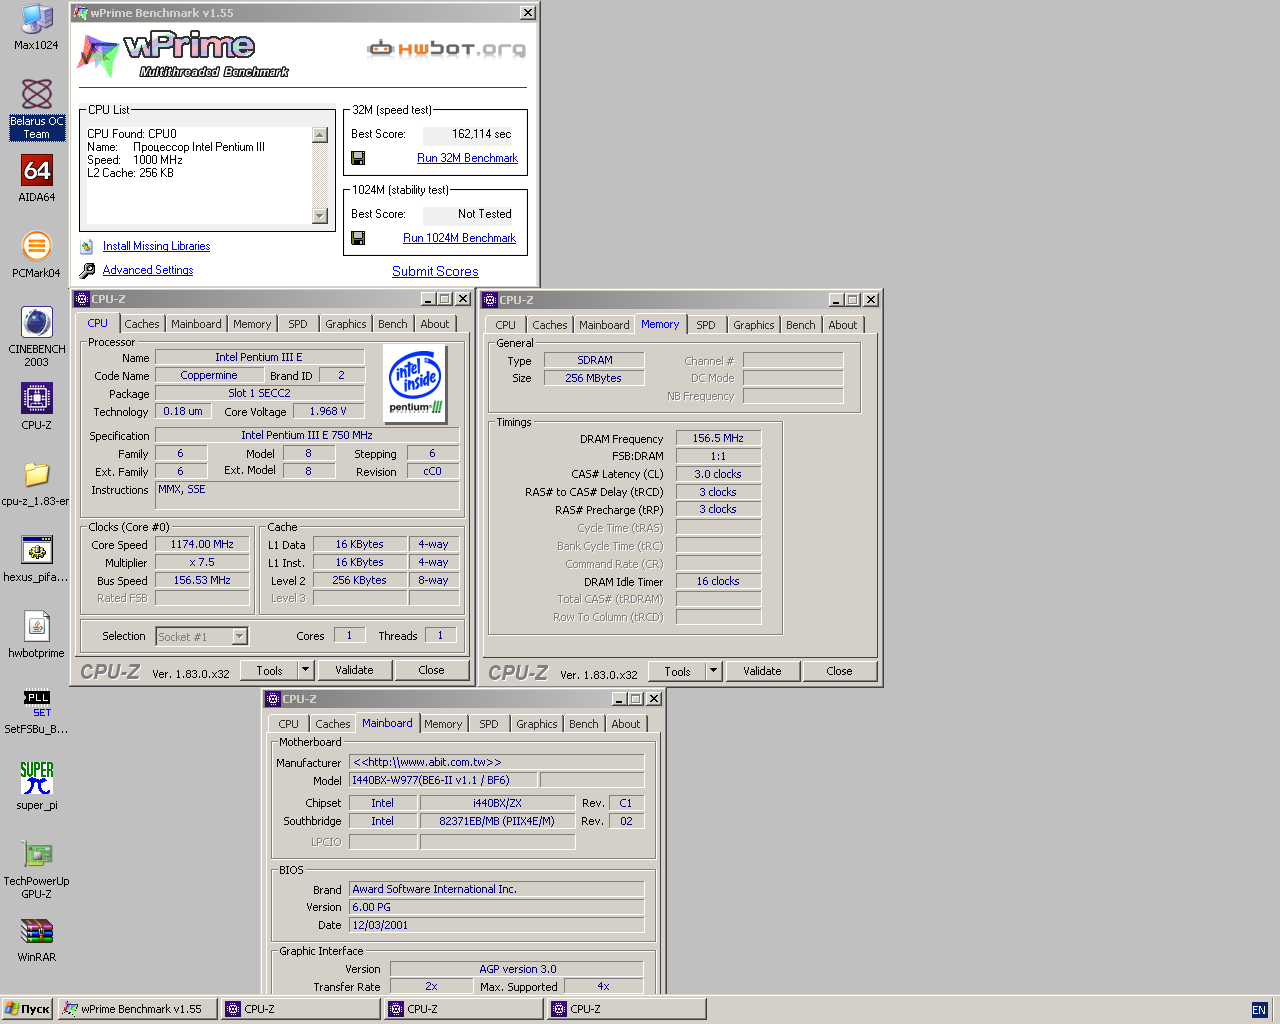Screen dimensions: 1280x1024
Task: Open the WinRAR desktop icon
Action: [37, 939]
